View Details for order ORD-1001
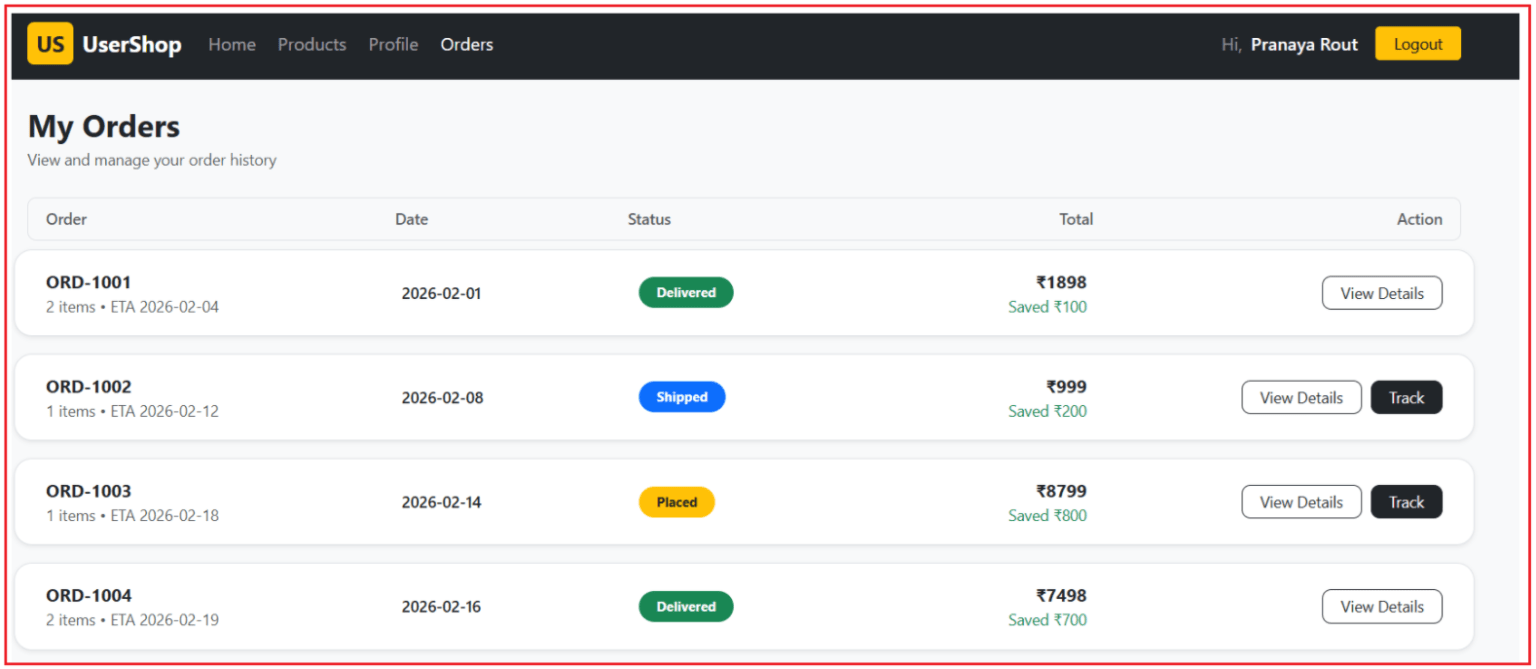 tap(1382, 293)
